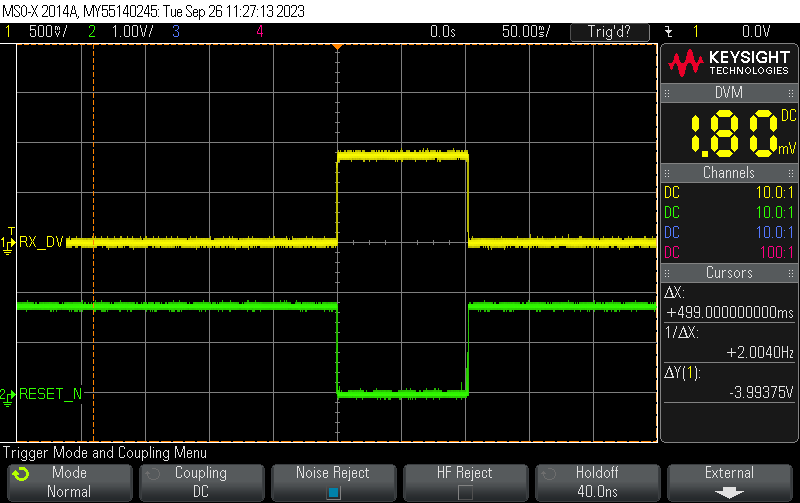
Task: Click the yellow RX_DV pulse high level
Action: [403, 155]
